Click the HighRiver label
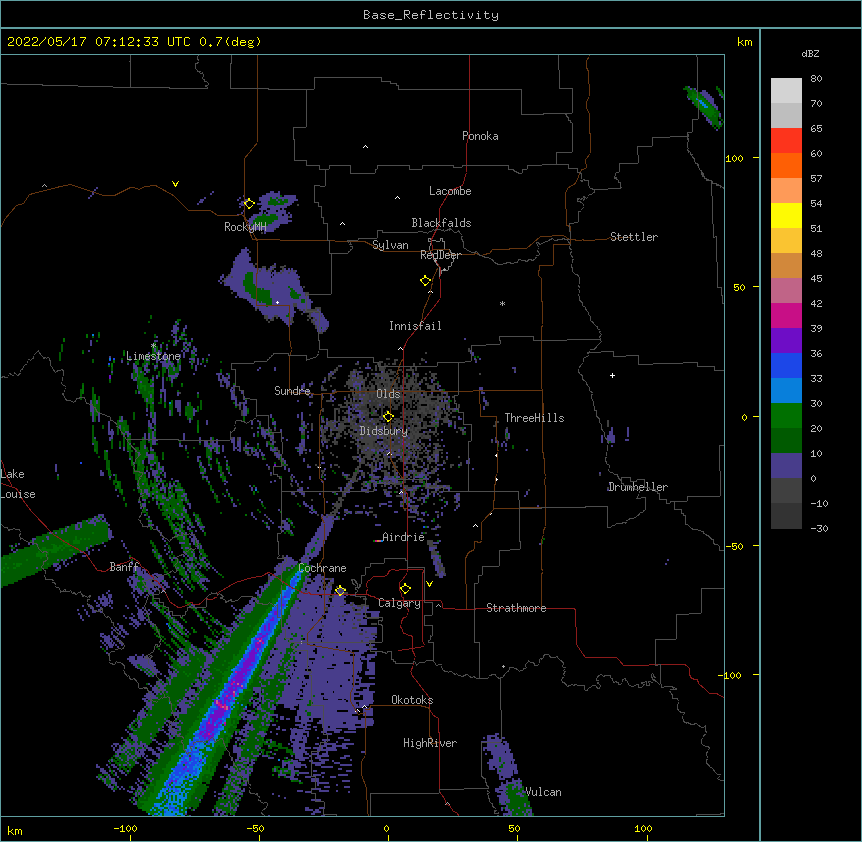The image size is (862, 842). coord(430,743)
